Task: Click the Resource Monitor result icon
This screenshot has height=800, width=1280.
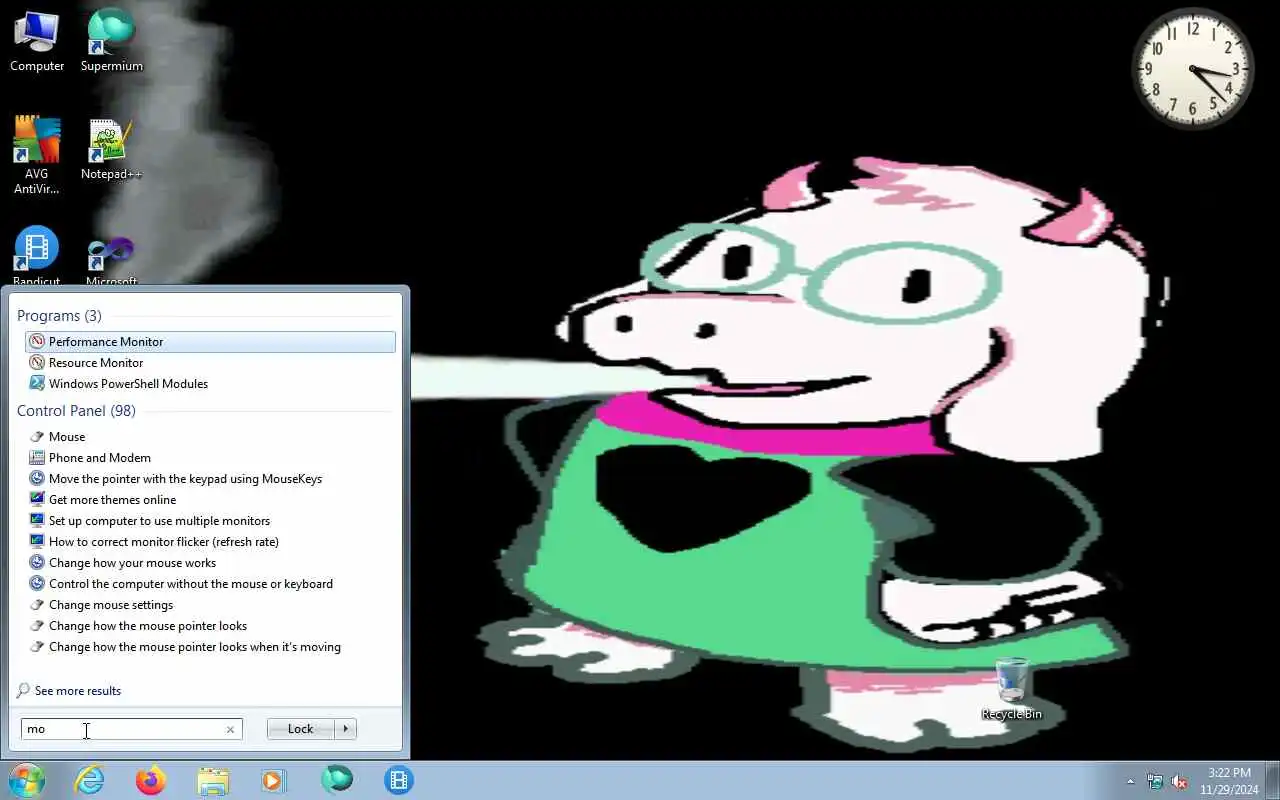Action: tap(37, 363)
